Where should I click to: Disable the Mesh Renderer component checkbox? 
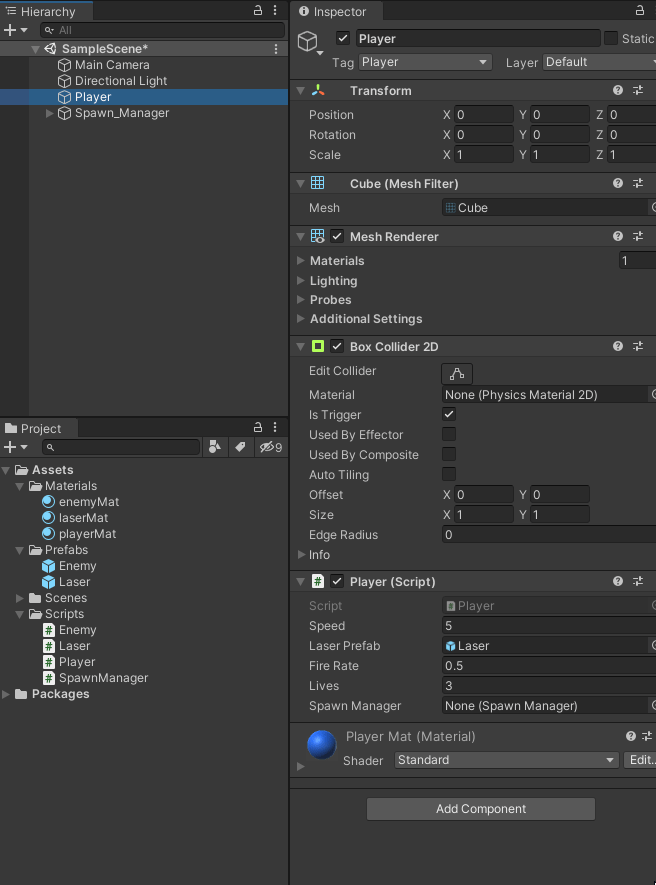[337, 236]
